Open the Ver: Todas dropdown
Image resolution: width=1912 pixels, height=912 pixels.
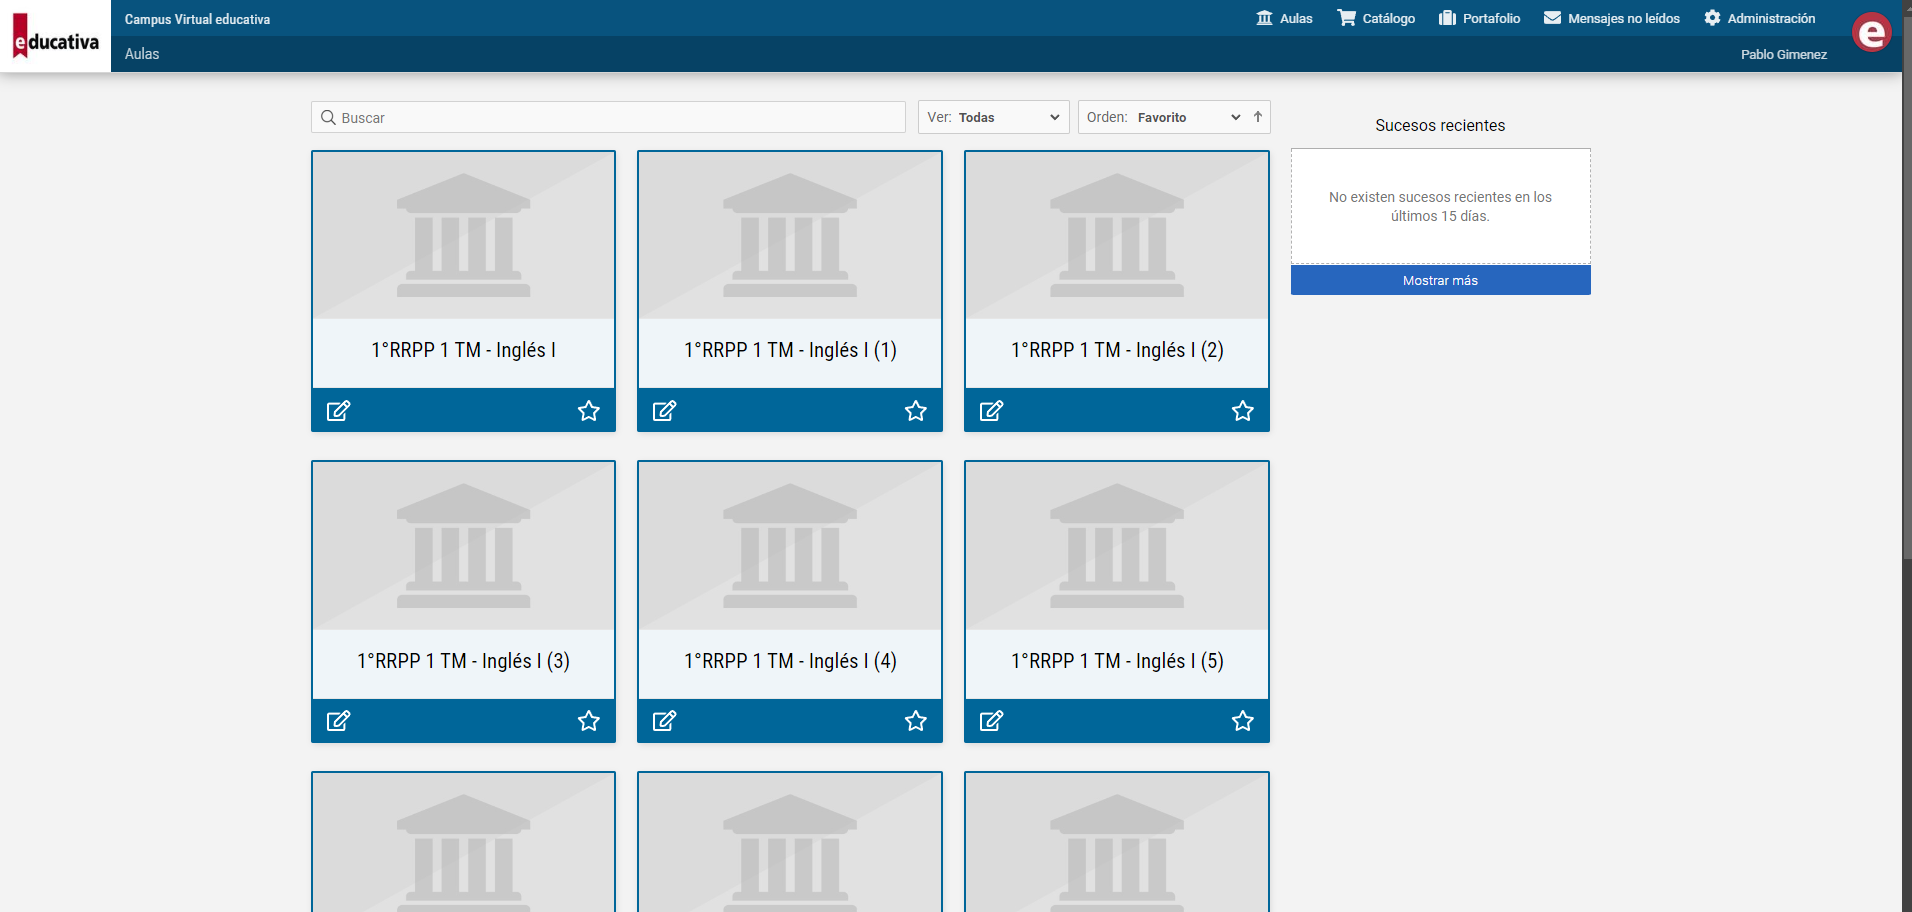coord(994,117)
